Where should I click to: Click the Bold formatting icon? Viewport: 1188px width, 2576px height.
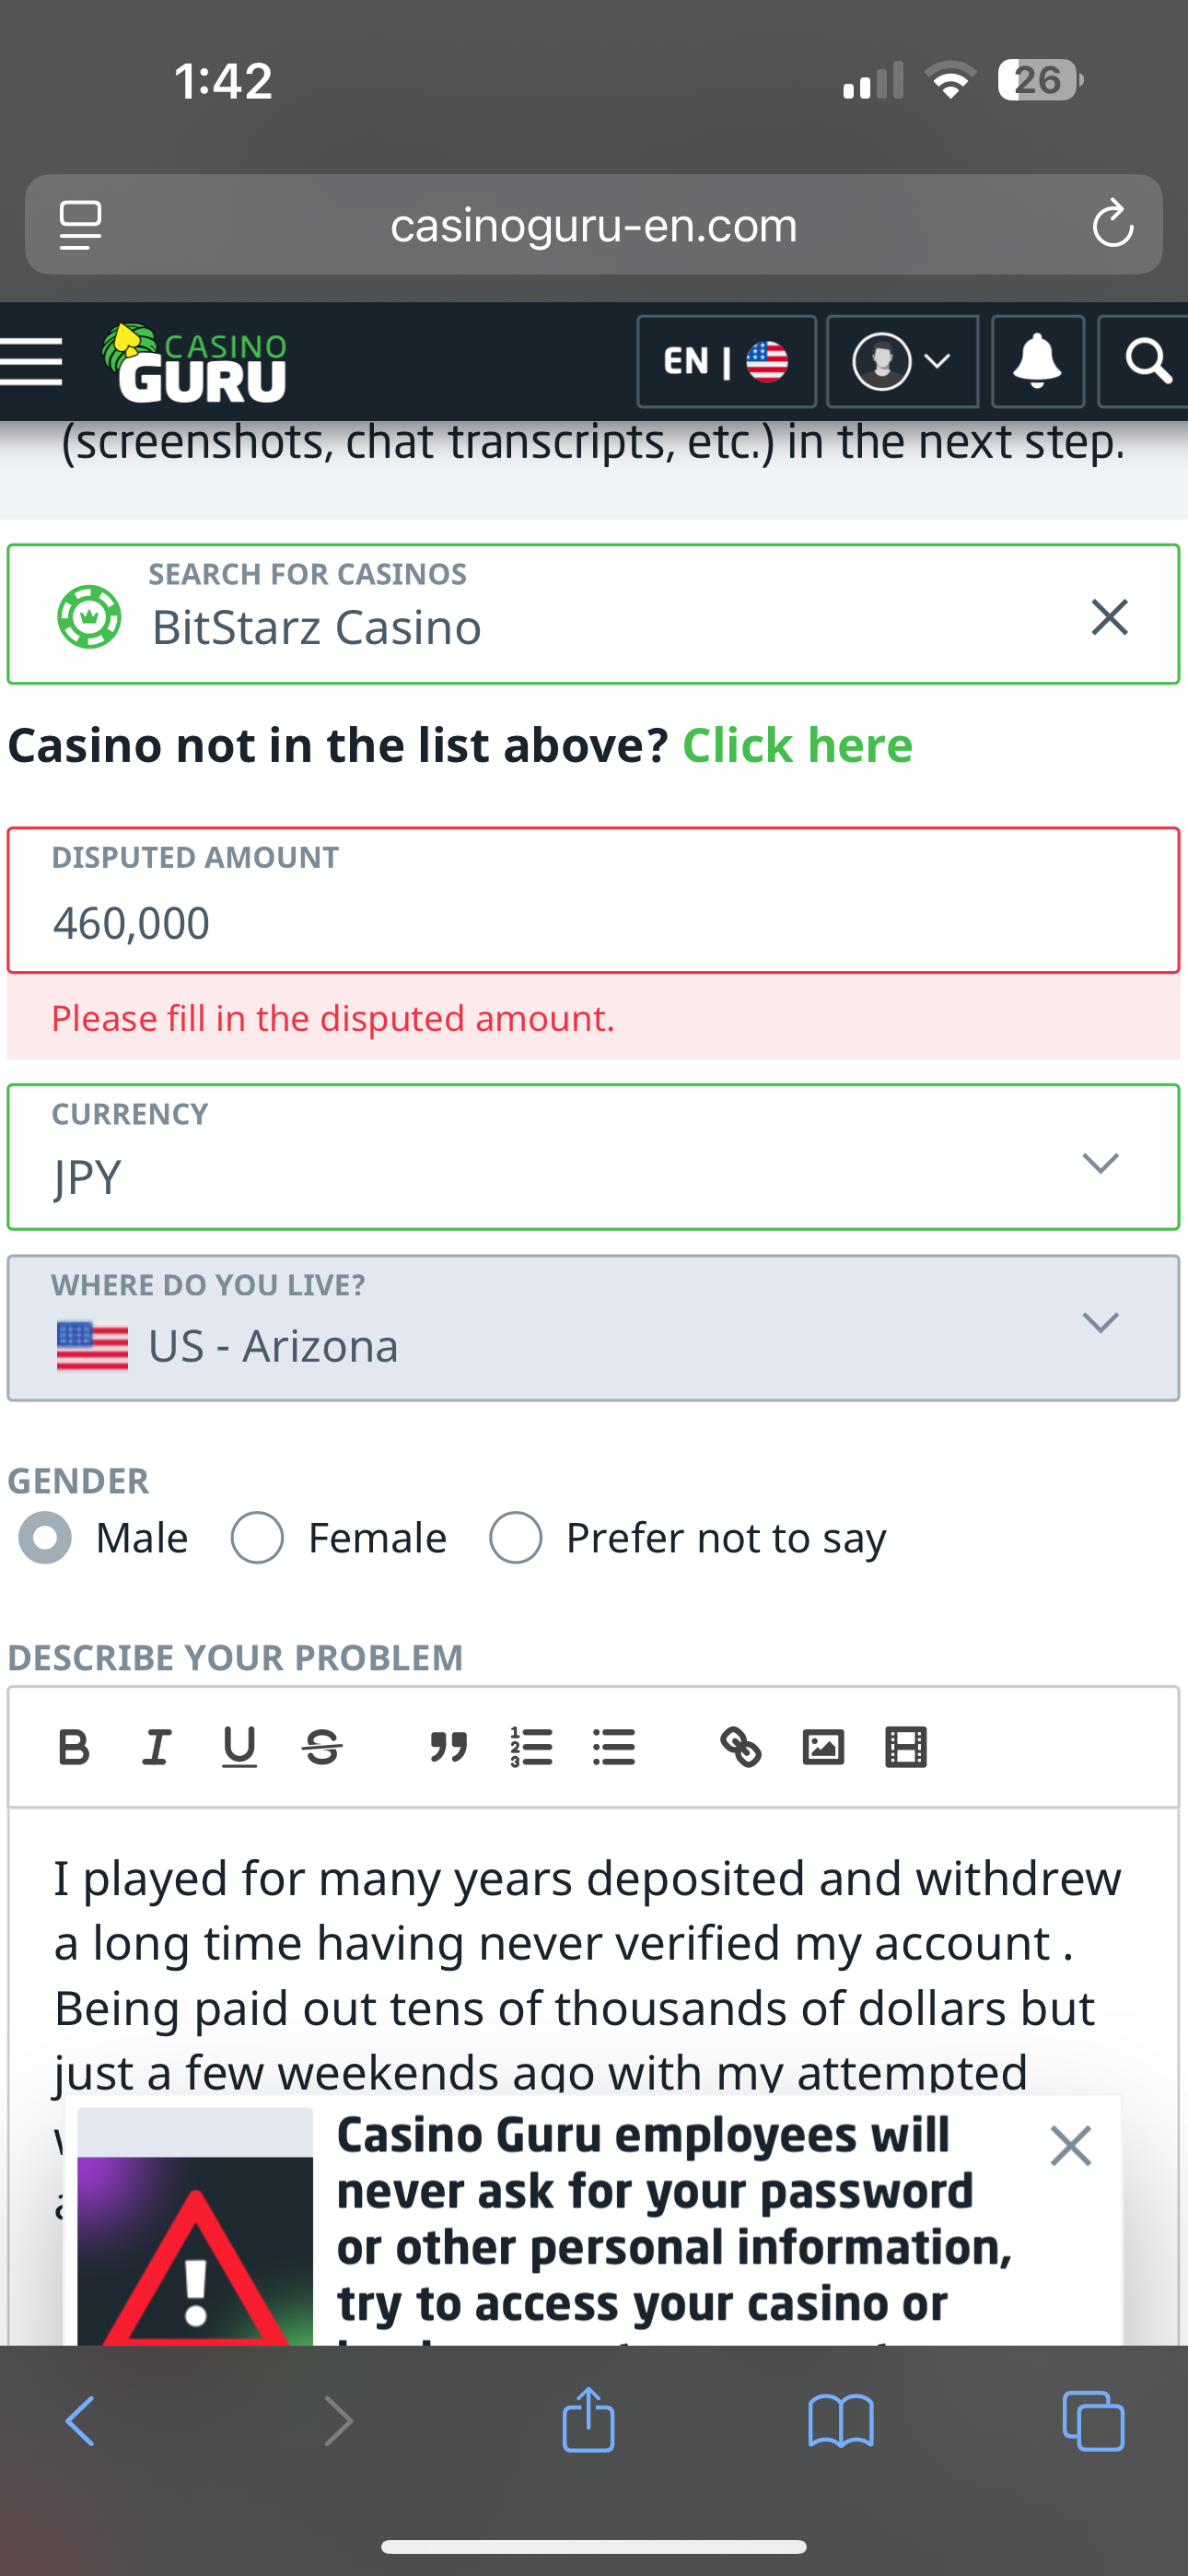tap(74, 1747)
